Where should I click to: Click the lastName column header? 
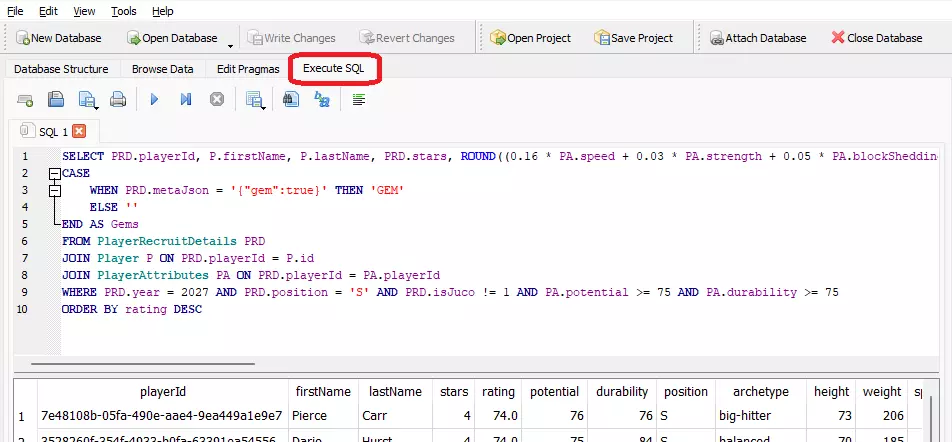click(x=395, y=392)
